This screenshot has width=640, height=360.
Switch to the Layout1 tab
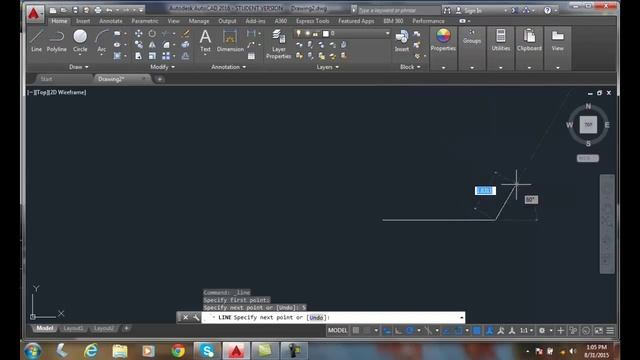[73, 329]
